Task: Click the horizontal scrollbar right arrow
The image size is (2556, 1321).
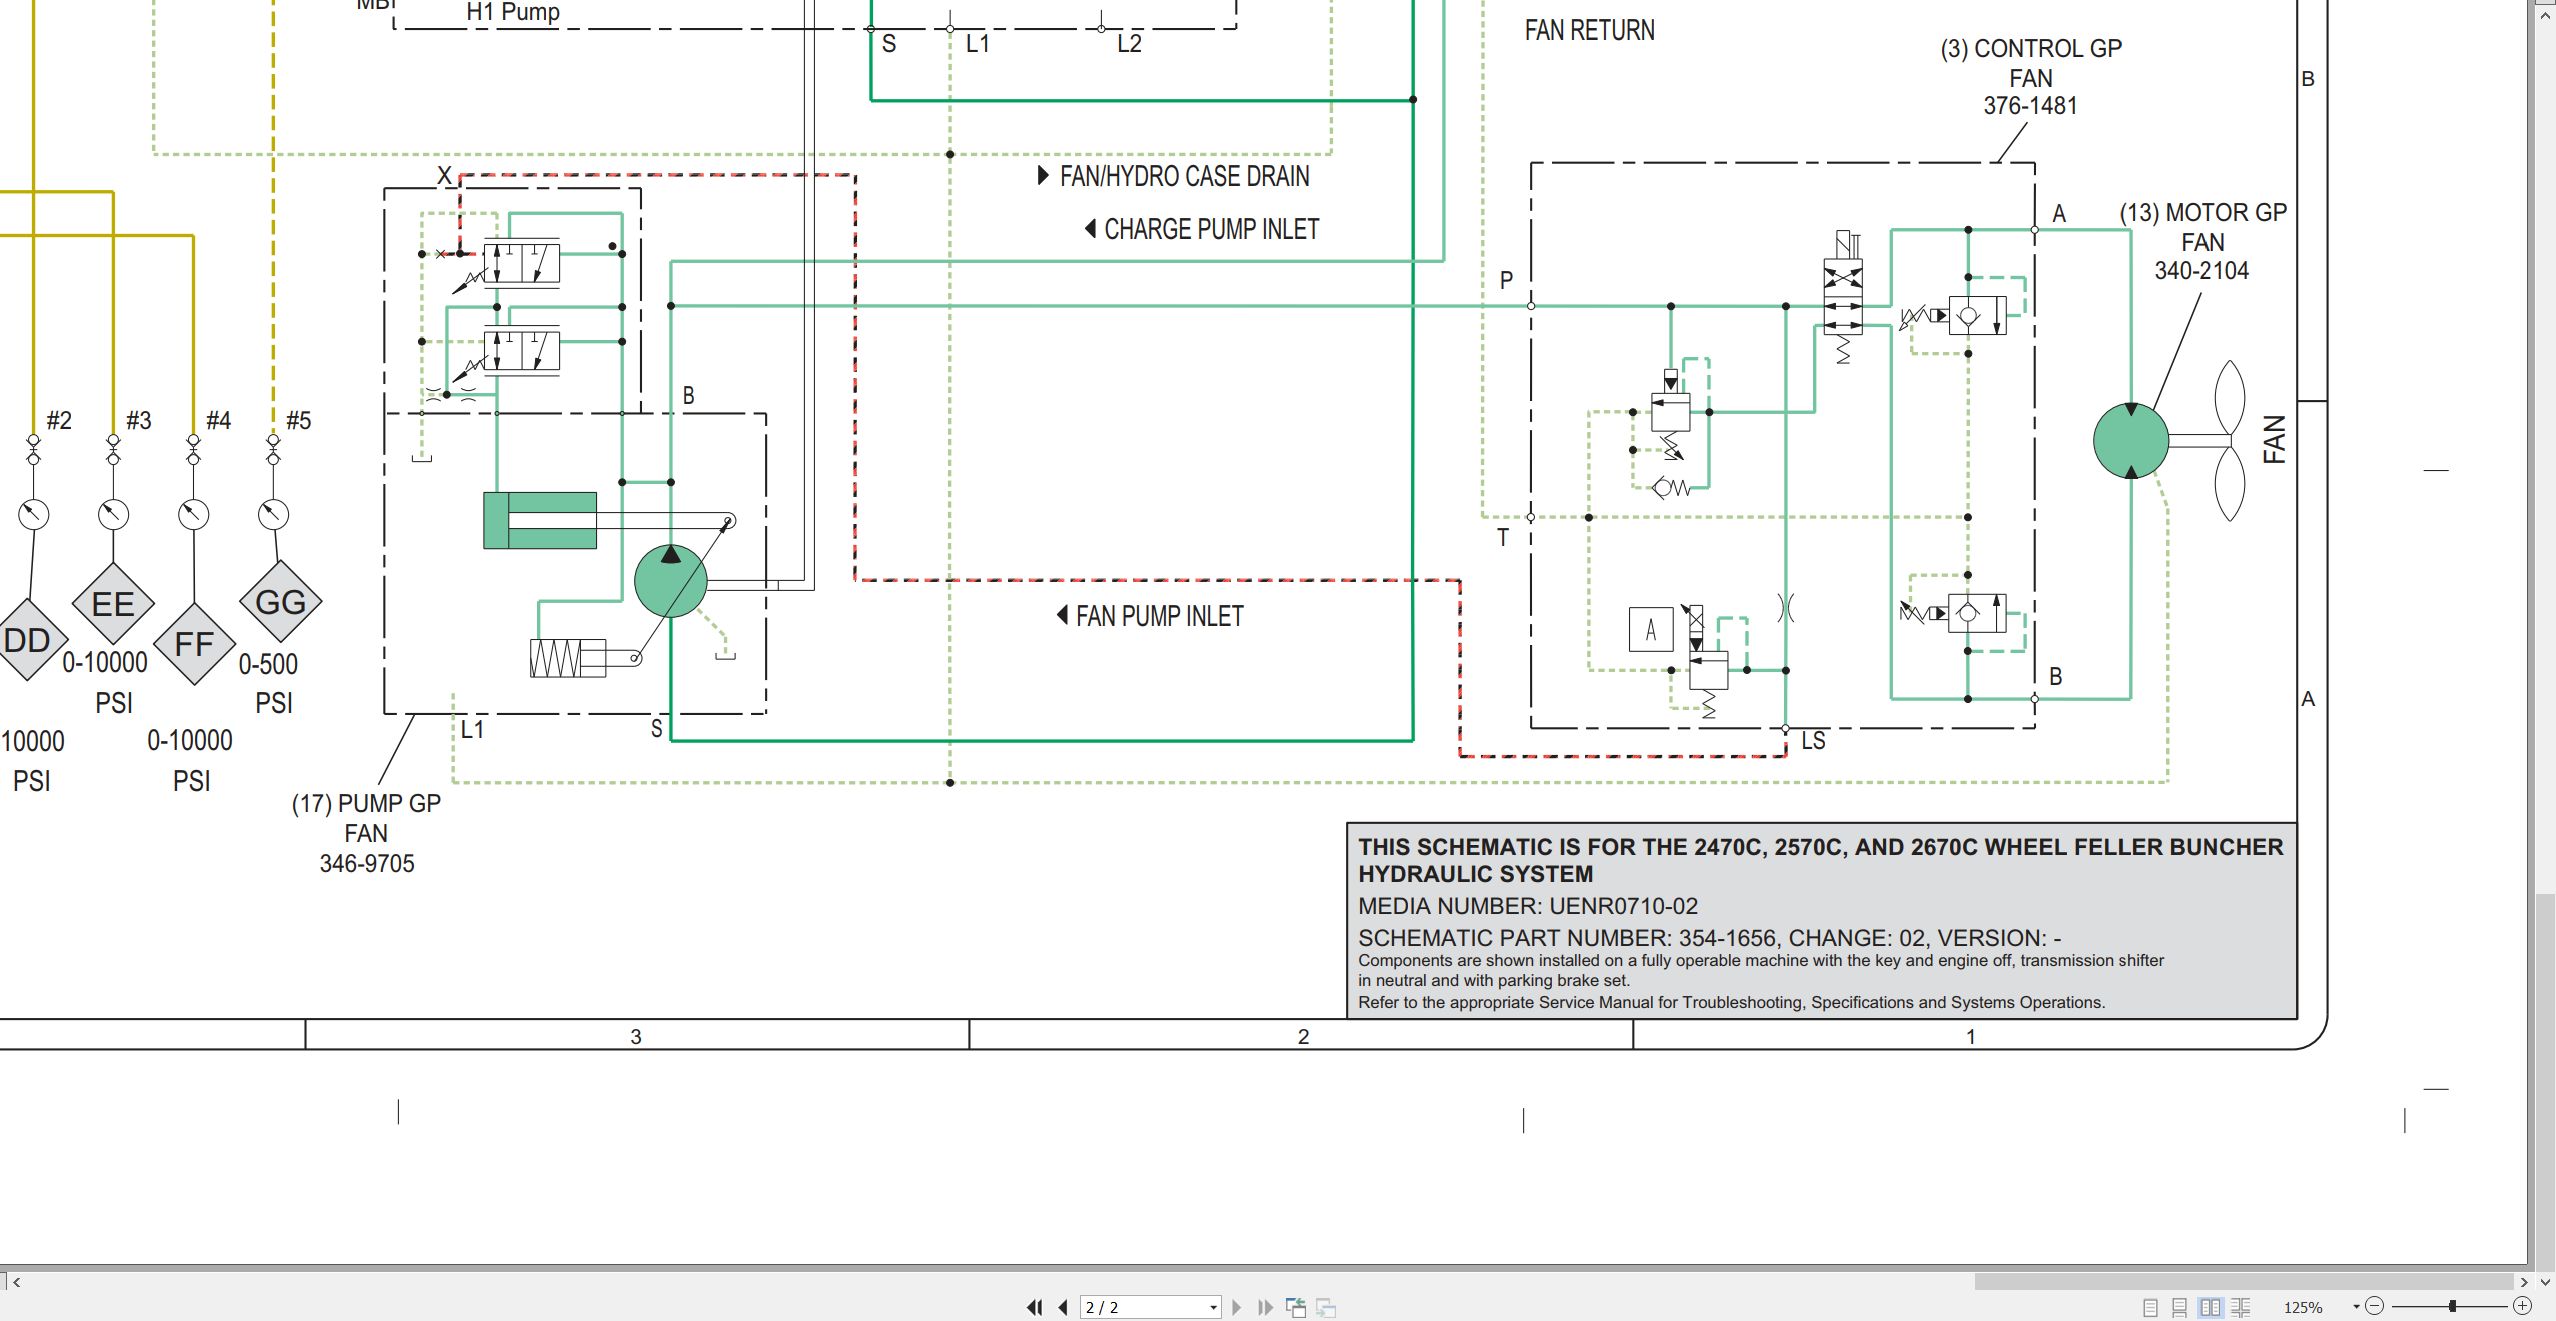Action: (2524, 1281)
